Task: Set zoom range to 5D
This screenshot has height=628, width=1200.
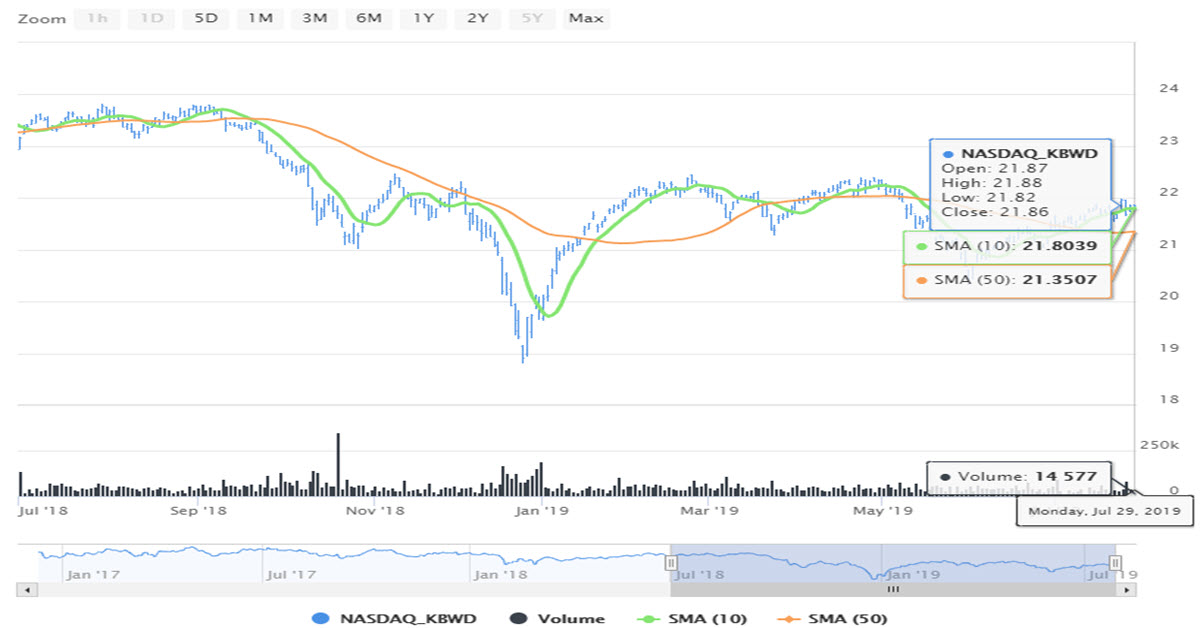Action: tap(205, 18)
